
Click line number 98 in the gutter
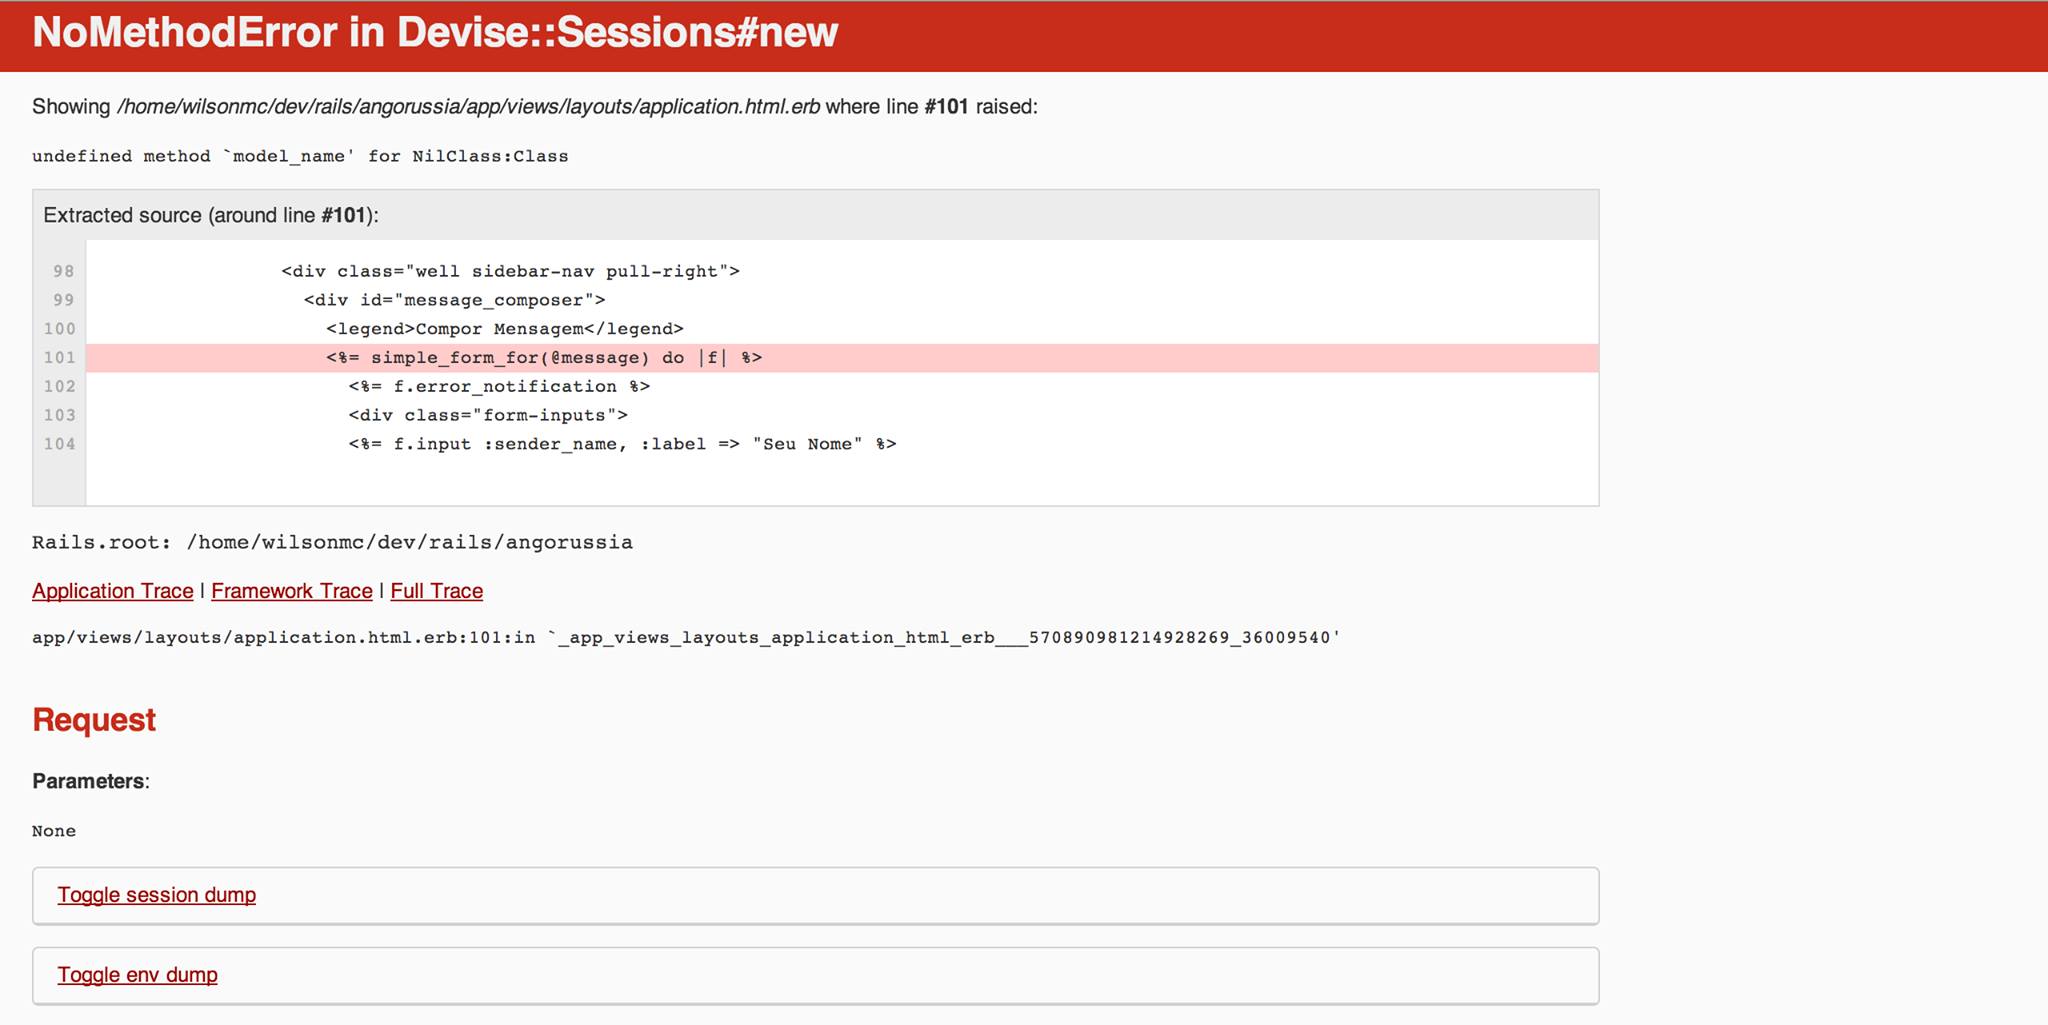[x=63, y=271]
